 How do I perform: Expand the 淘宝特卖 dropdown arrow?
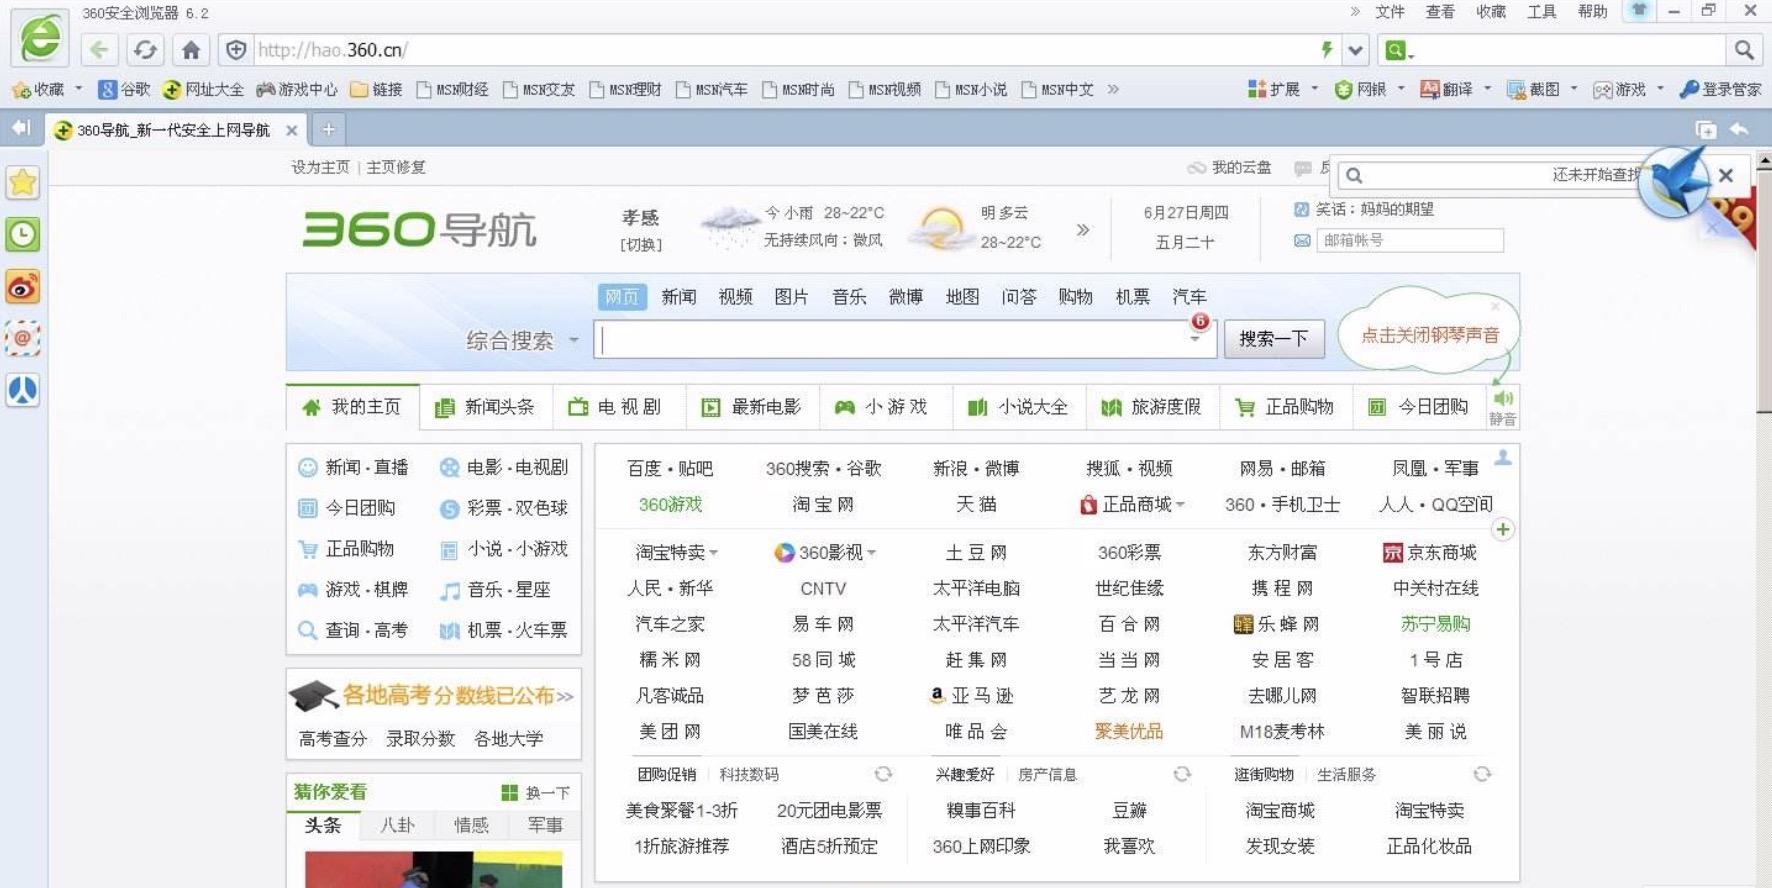click(714, 553)
